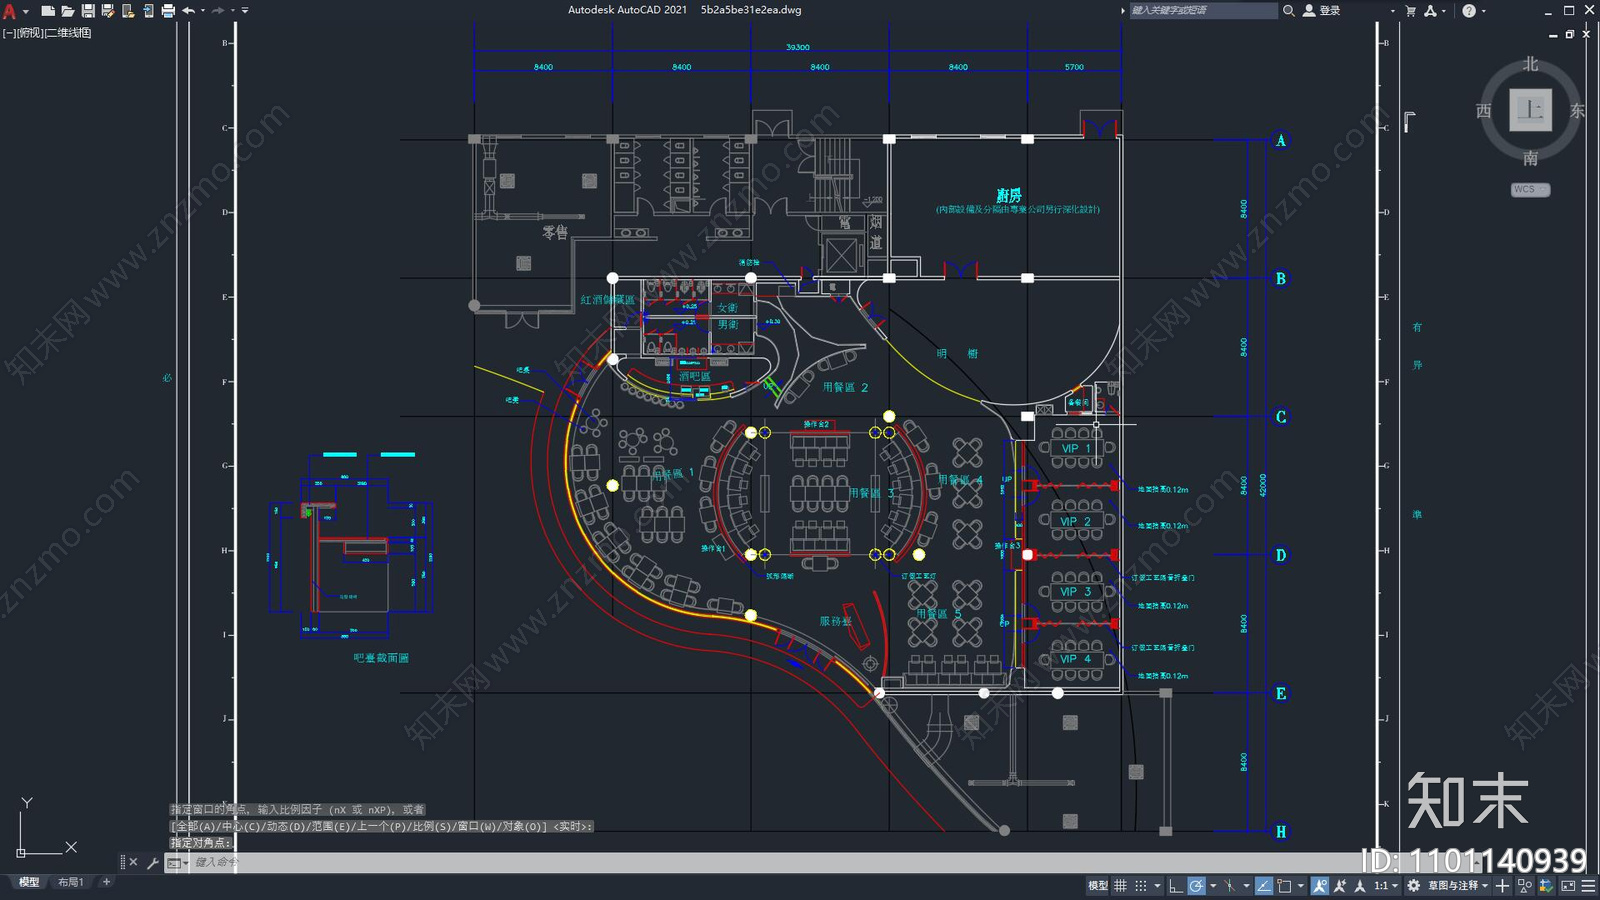
Task: Toggle annotation visibility icon in status bar
Action: pyautogui.click(x=1320, y=886)
